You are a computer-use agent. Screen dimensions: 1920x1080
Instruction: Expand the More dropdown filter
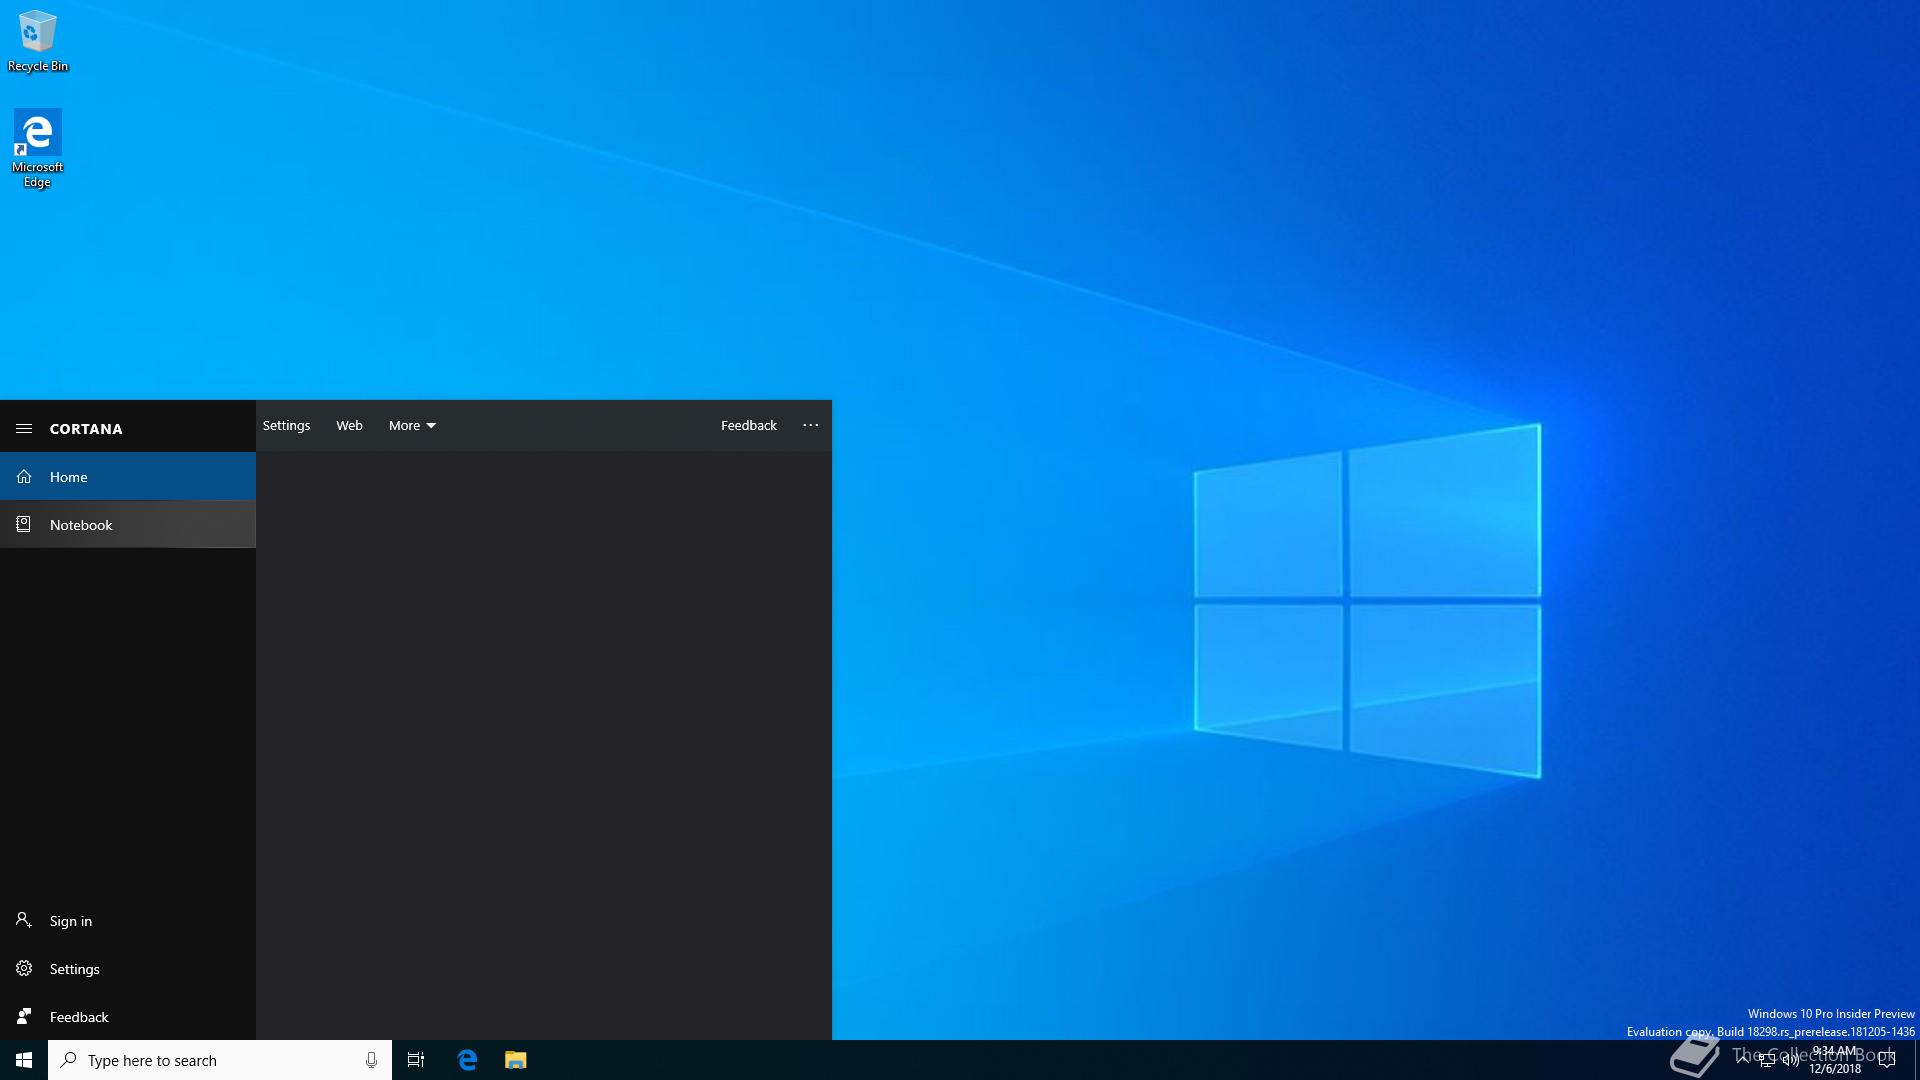pos(412,425)
